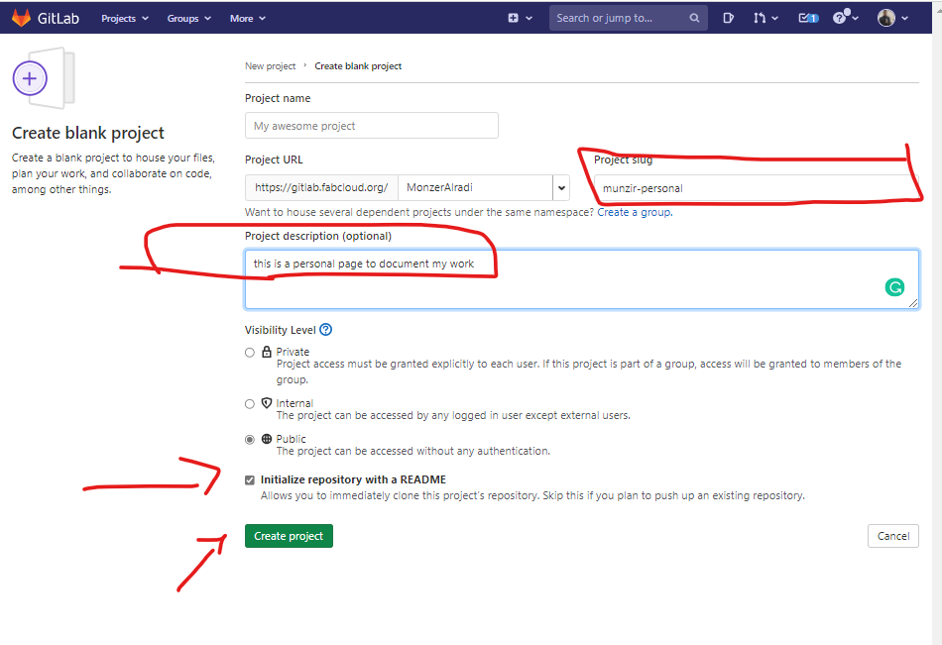Open the user avatar menu
The width and height of the screenshot is (942, 645).
pos(892,18)
